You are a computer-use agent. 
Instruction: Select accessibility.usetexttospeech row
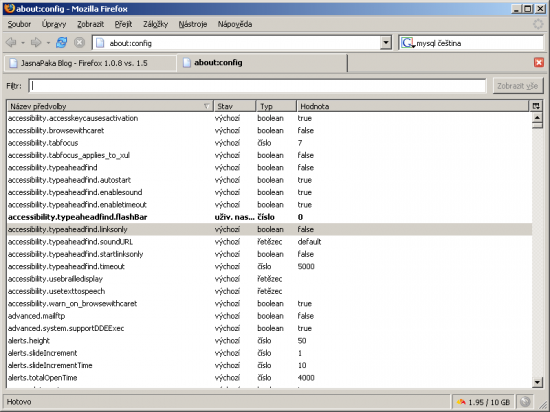269,291
